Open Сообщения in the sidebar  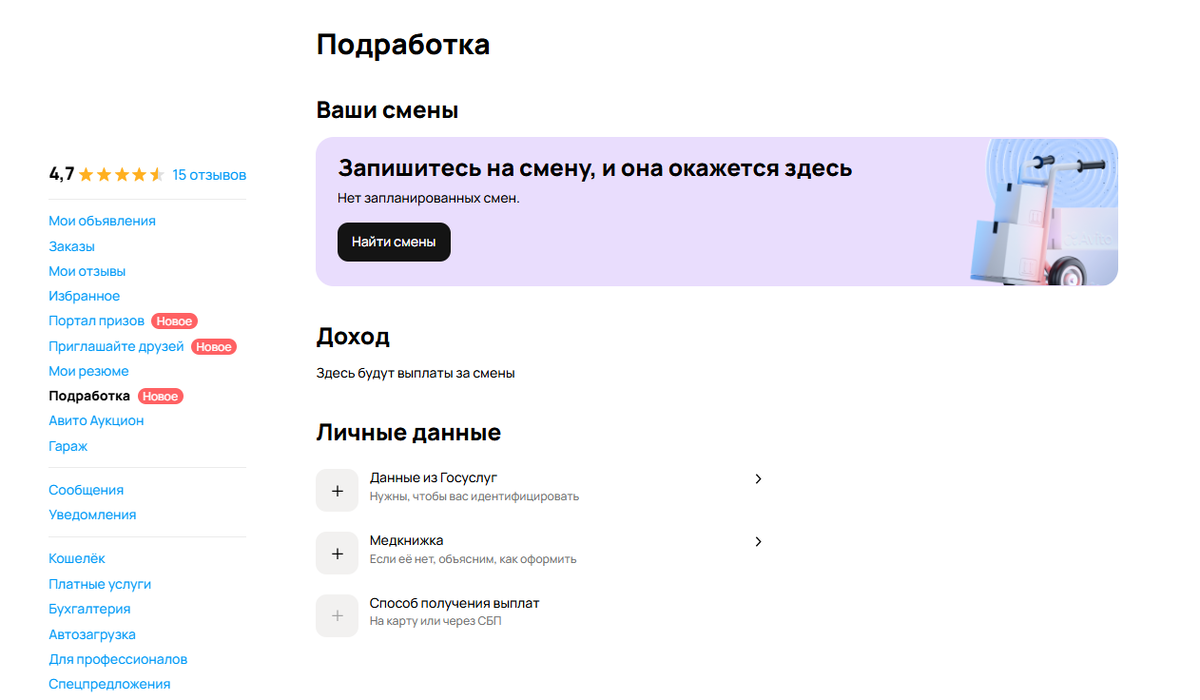tap(86, 489)
